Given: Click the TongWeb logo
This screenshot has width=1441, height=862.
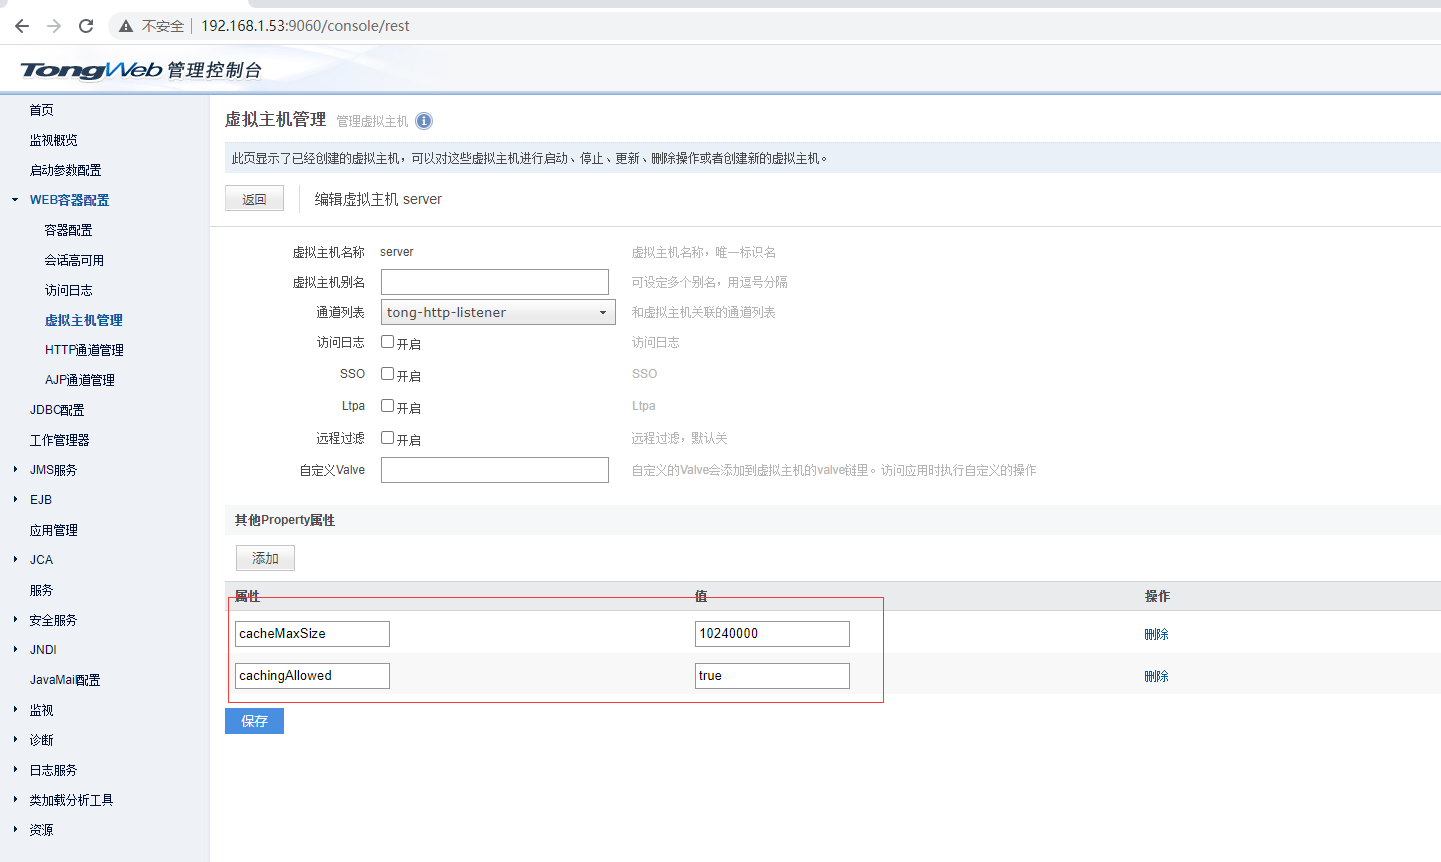Looking at the screenshot, I should [141, 70].
